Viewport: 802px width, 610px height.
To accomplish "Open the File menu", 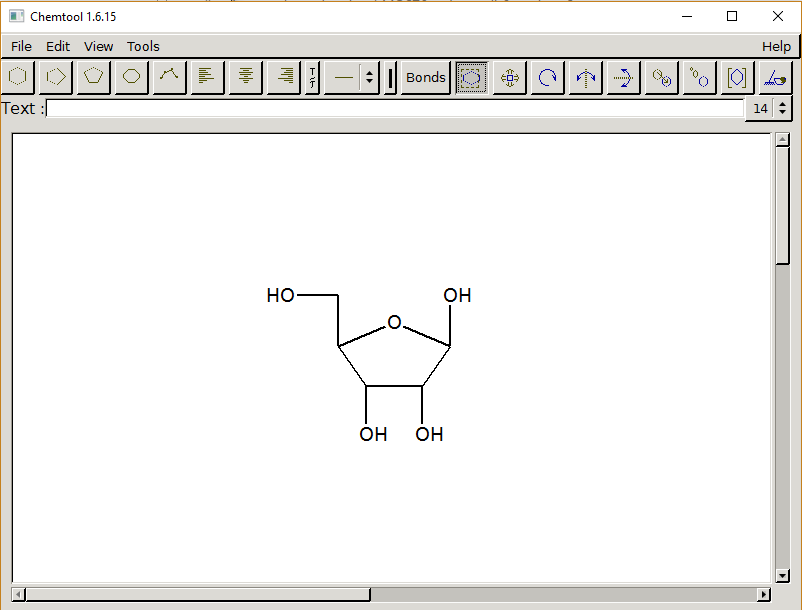I will pos(20,46).
